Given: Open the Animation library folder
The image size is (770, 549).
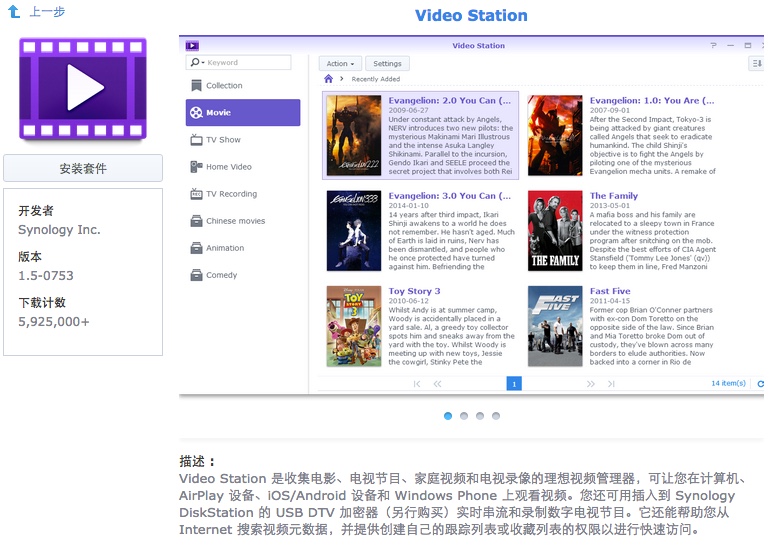Looking at the screenshot, I should pos(224,248).
